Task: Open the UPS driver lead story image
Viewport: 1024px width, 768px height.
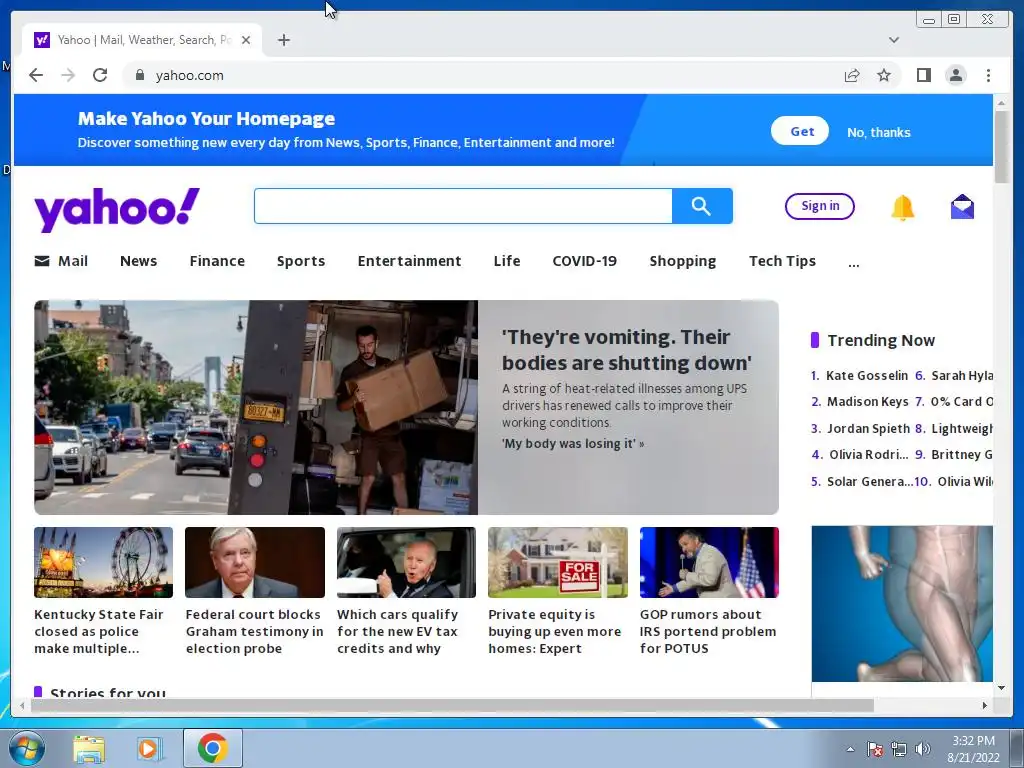Action: pyautogui.click(x=256, y=408)
